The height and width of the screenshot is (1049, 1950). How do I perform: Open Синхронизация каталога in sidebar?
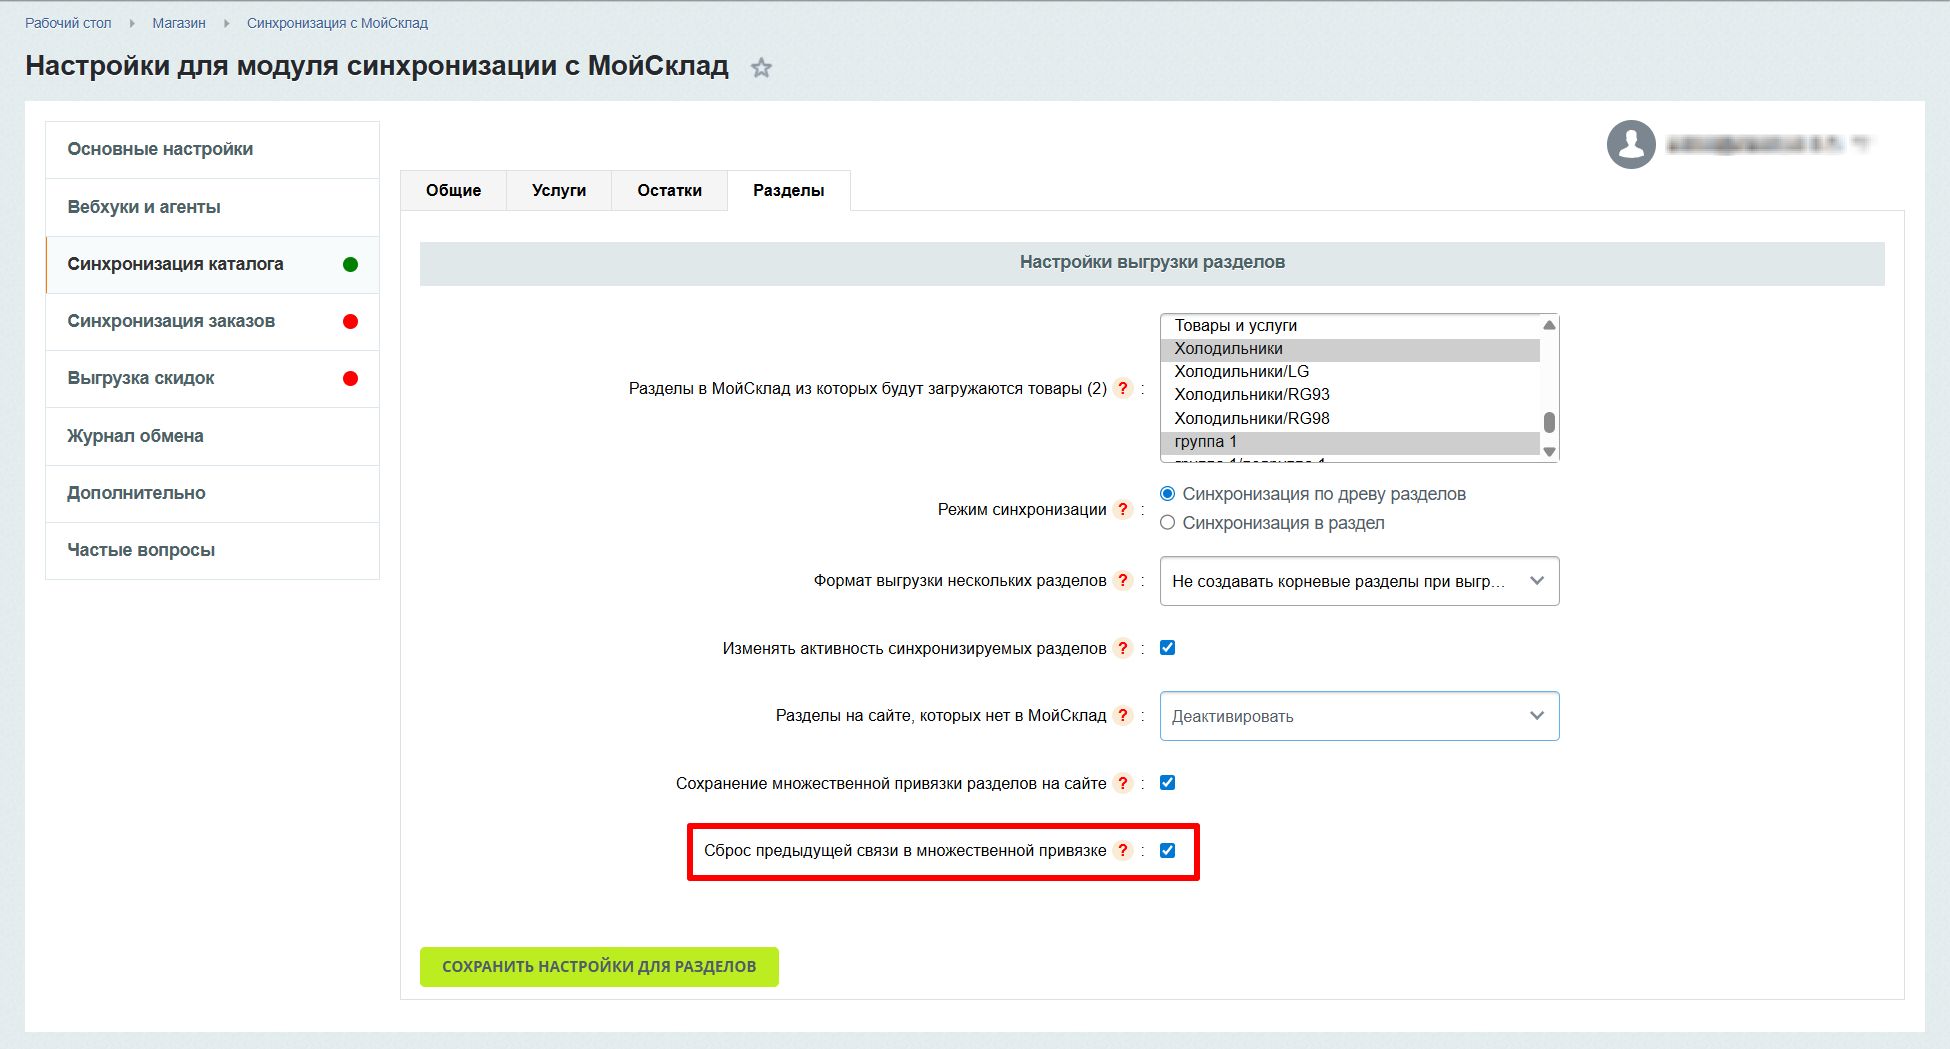tap(212, 265)
